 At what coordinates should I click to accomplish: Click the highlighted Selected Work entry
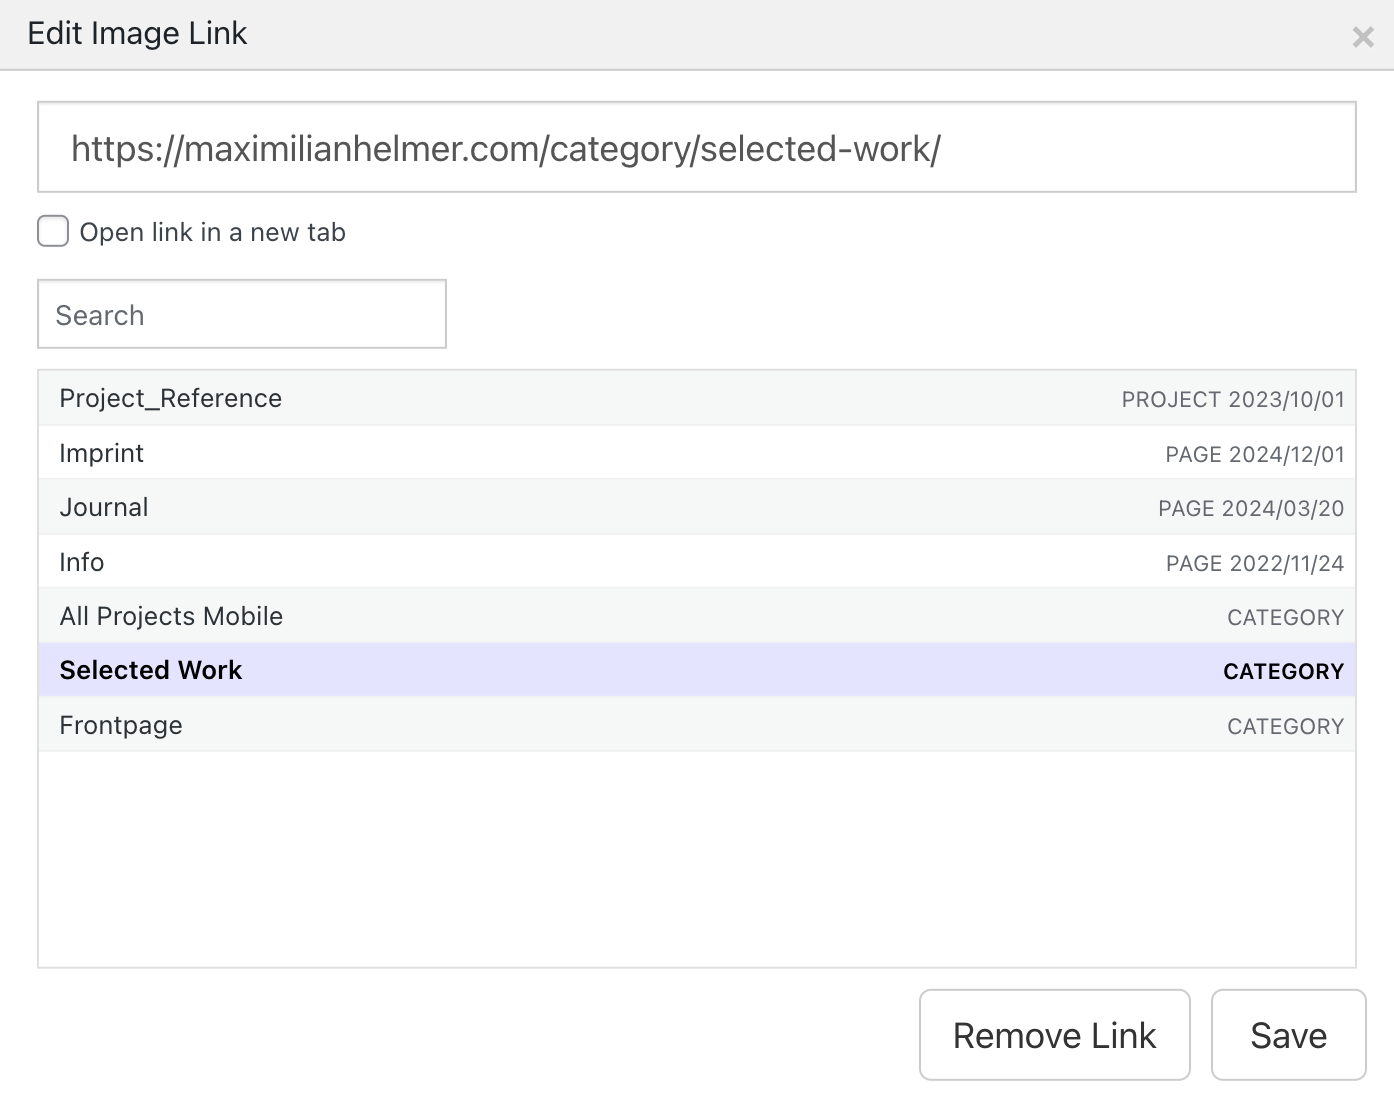pos(151,670)
